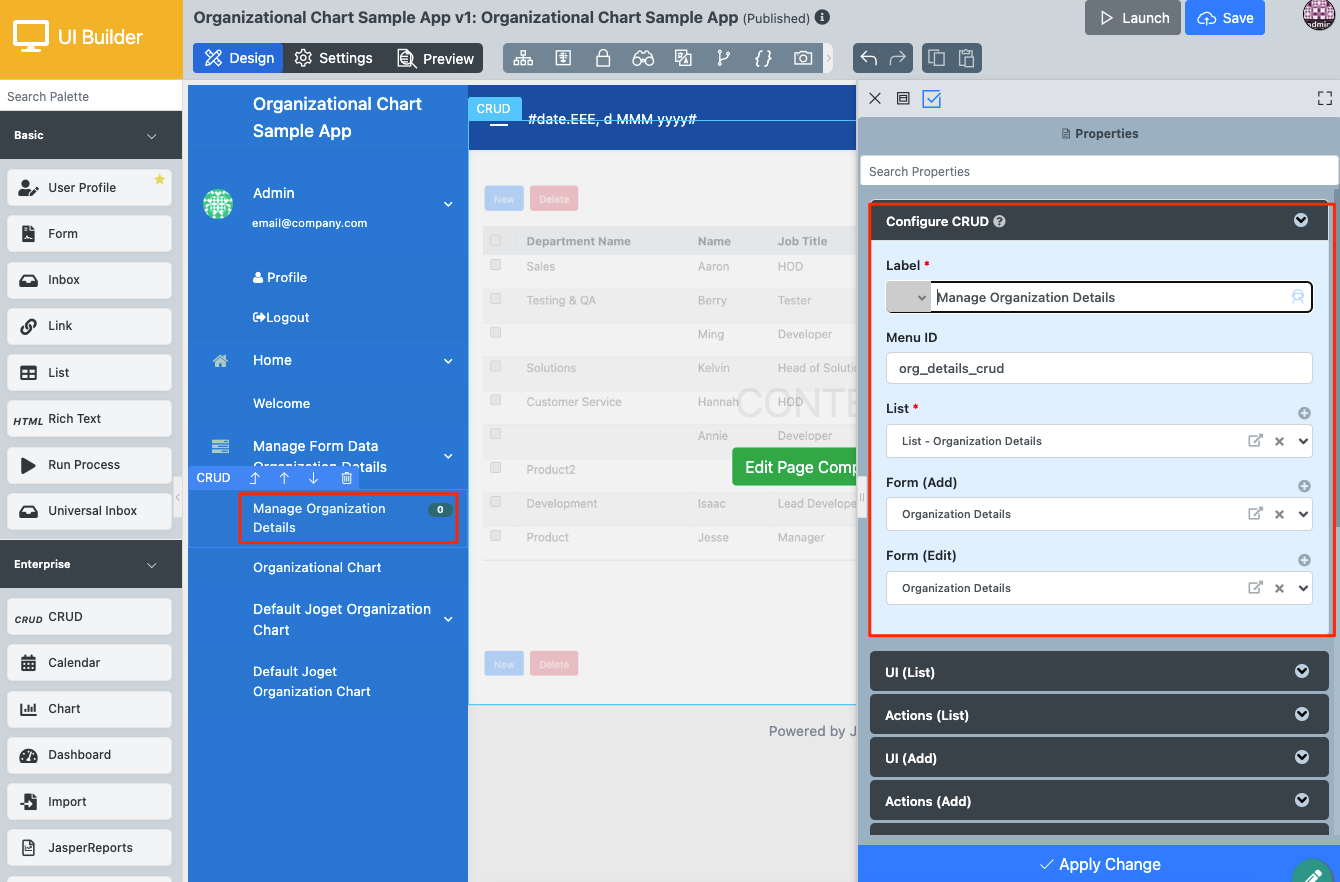The height and width of the screenshot is (882, 1340).
Task: Click the Menu ID input field
Action: pos(1098,368)
